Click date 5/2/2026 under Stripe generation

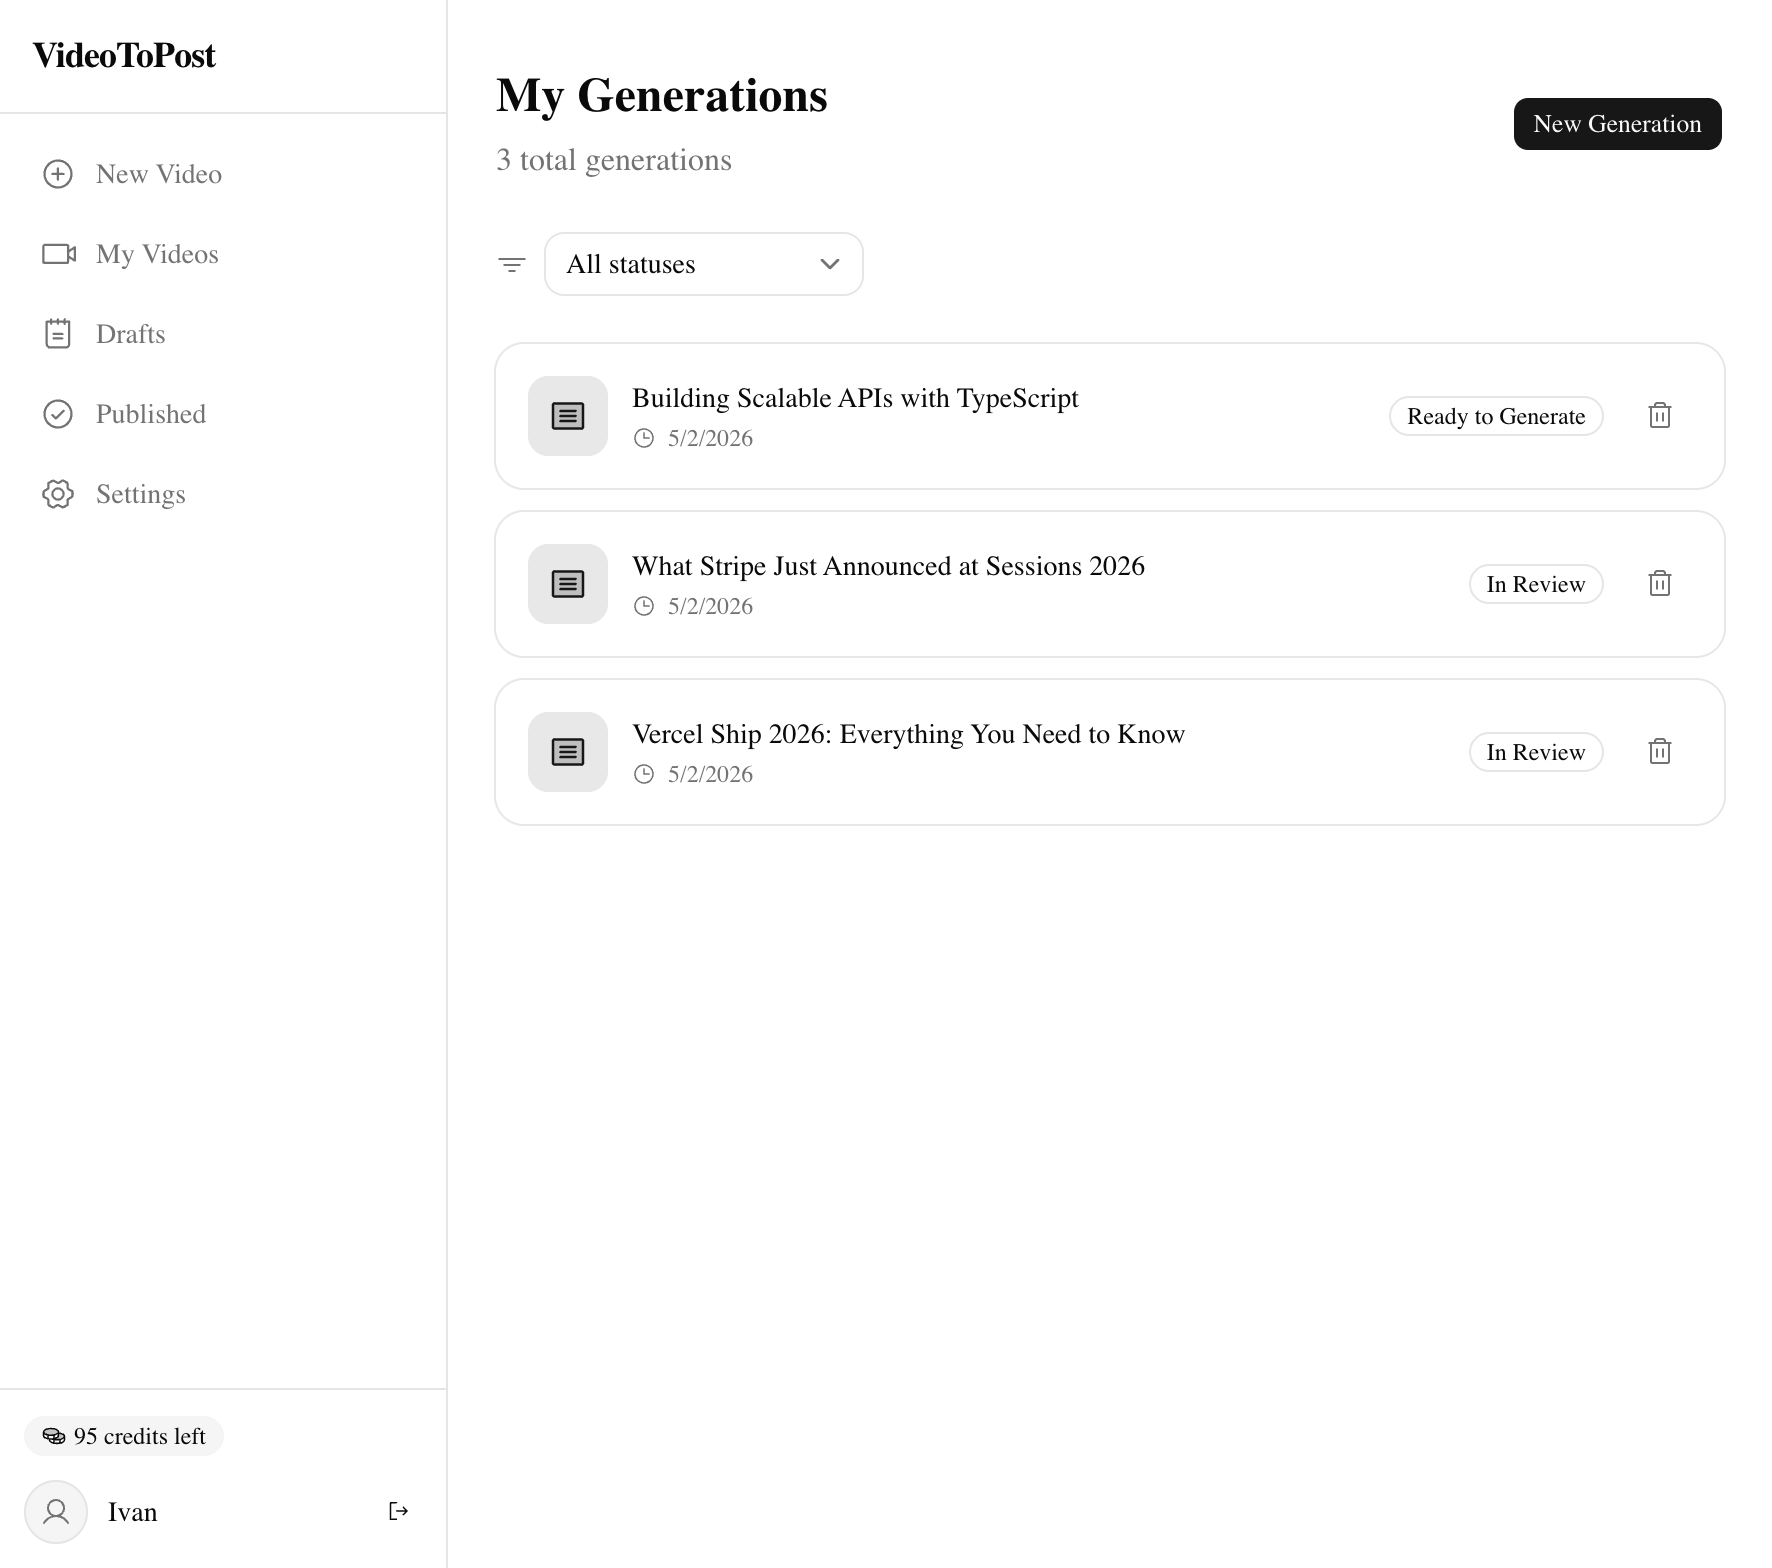[x=710, y=606]
